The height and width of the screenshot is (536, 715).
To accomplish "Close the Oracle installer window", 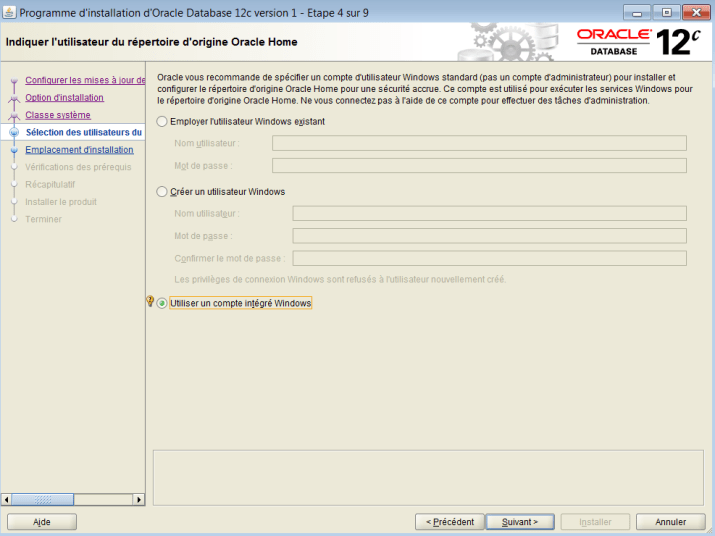I will pos(696,13).
